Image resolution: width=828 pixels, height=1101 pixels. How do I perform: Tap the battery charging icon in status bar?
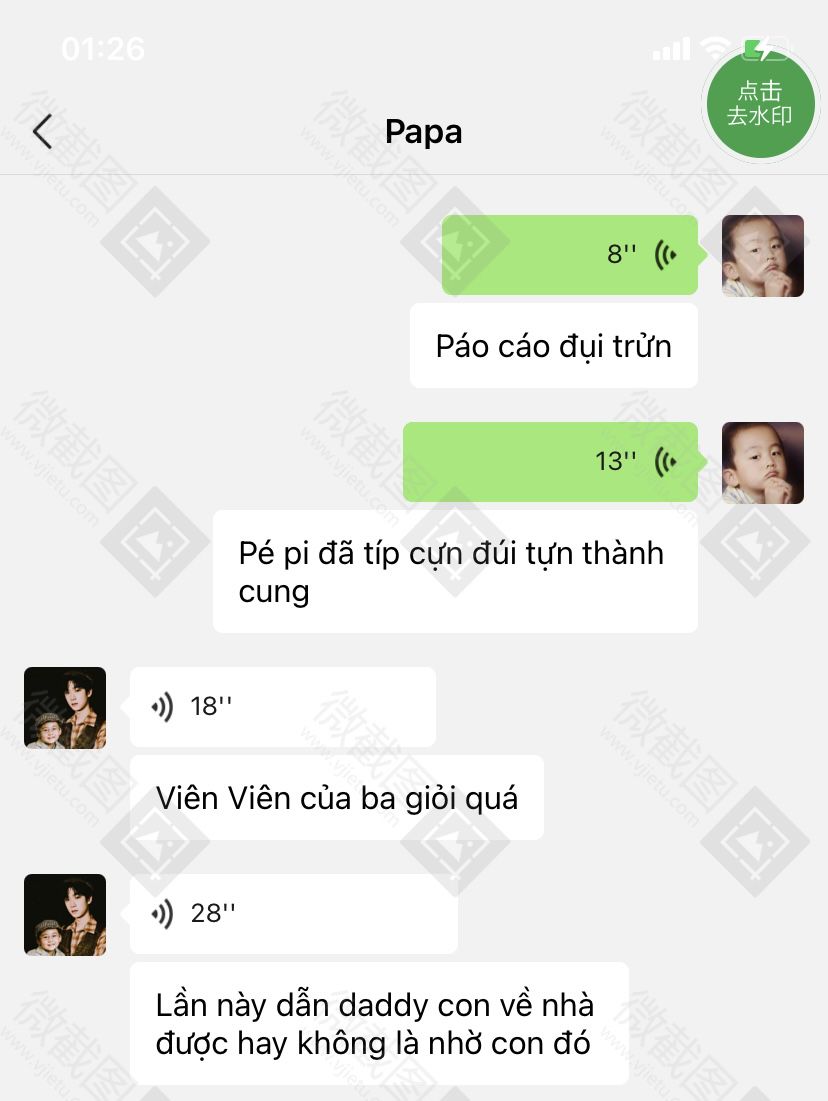[x=767, y=48]
